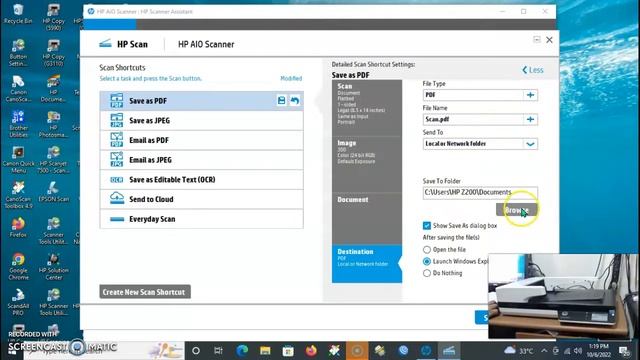Select the Email as JPEG shortcut
Screen dimensions: 640x360
coord(201,160)
